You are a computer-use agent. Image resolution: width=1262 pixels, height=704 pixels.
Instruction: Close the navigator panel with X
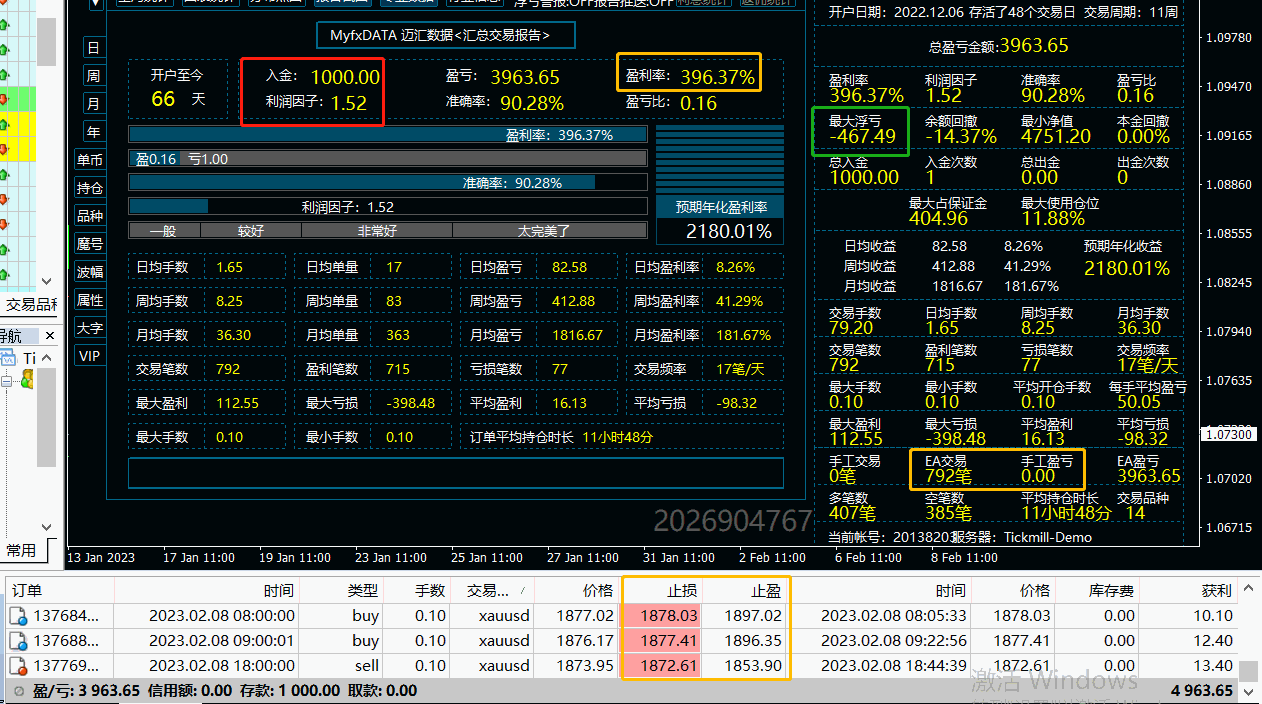point(47,336)
